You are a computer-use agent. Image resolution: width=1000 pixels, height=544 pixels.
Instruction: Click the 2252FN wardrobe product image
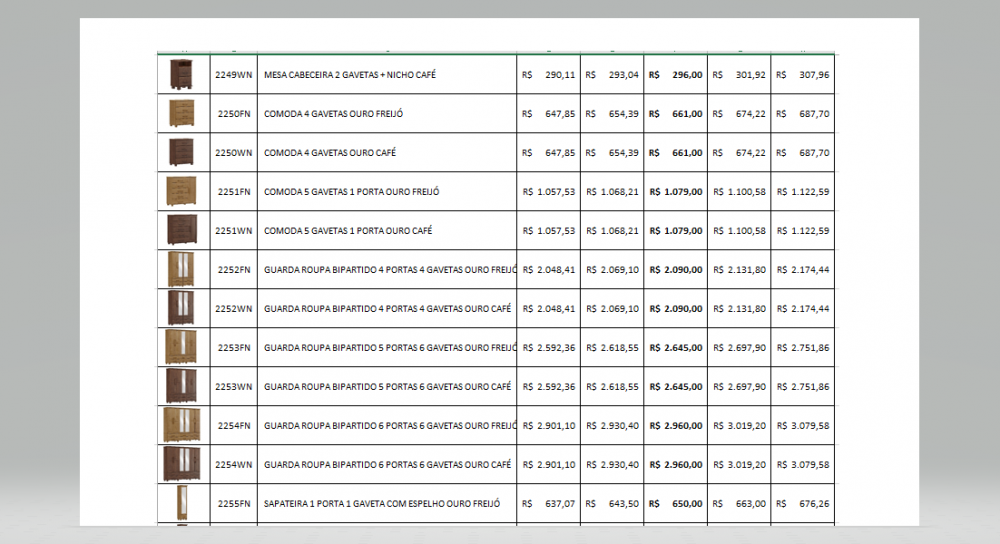(181, 269)
